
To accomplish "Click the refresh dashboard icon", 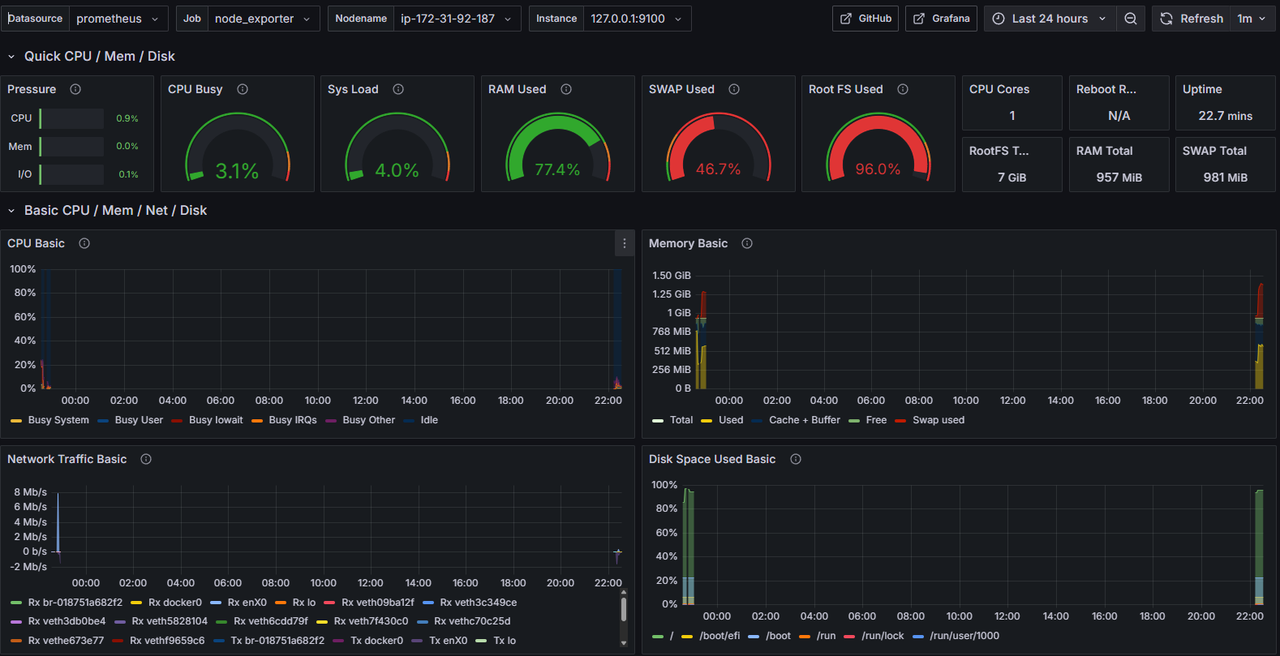I will coord(1166,19).
